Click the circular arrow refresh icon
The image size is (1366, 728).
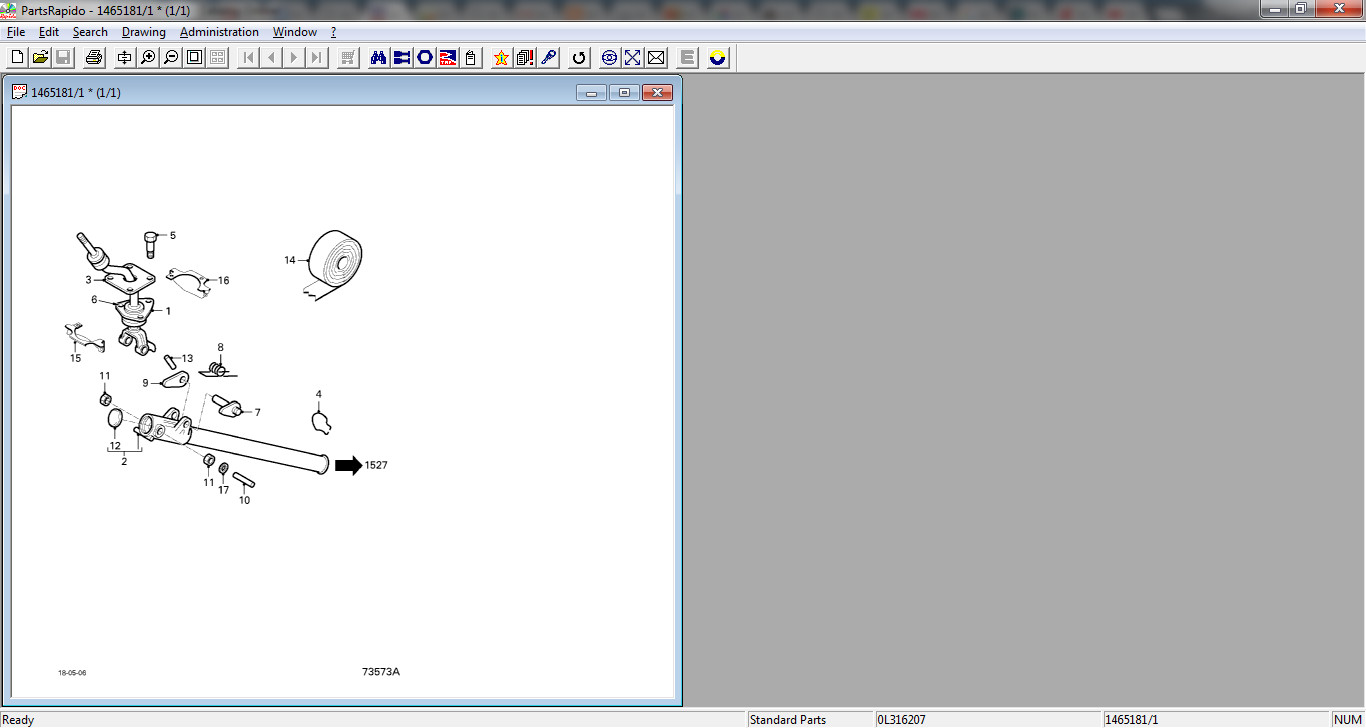(578, 57)
